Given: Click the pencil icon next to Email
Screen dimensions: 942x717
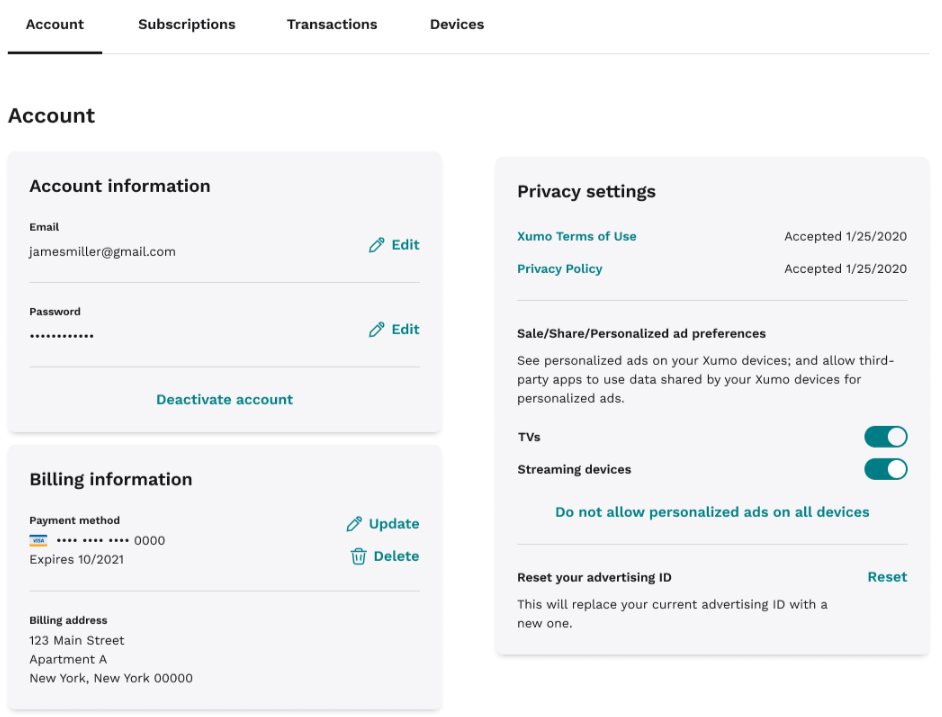Looking at the screenshot, I should pyautogui.click(x=377, y=245).
